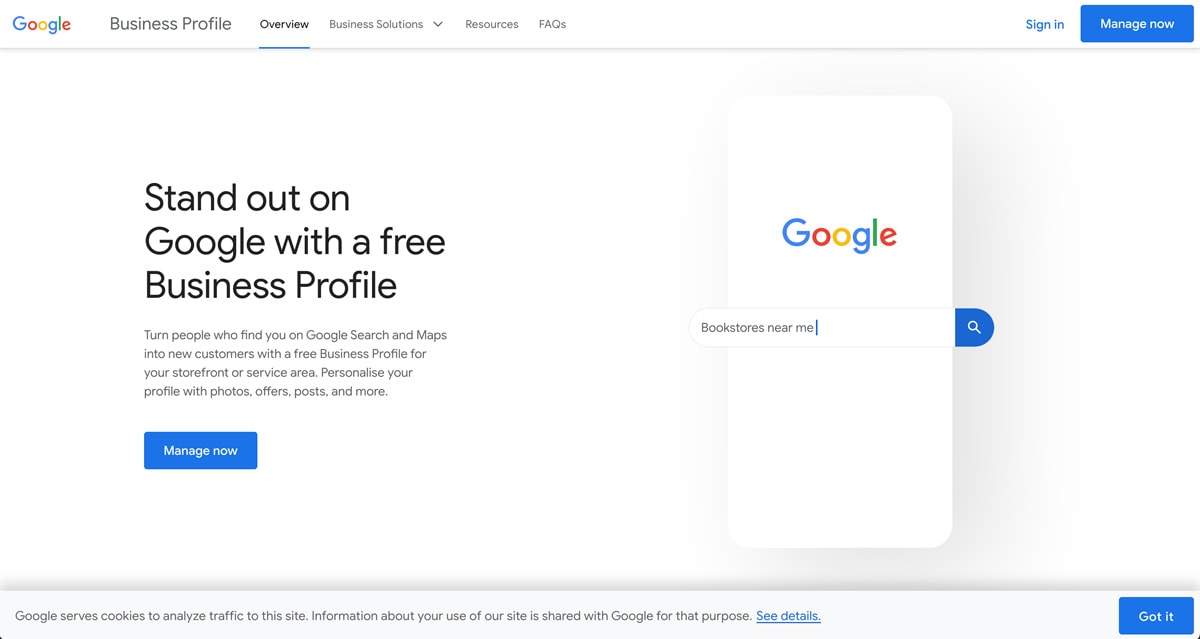The height and width of the screenshot is (639, 1200).
Task: Click the Google logo shown on the simulated search screen
Action: pyautogui.click(x=839, y=234)
